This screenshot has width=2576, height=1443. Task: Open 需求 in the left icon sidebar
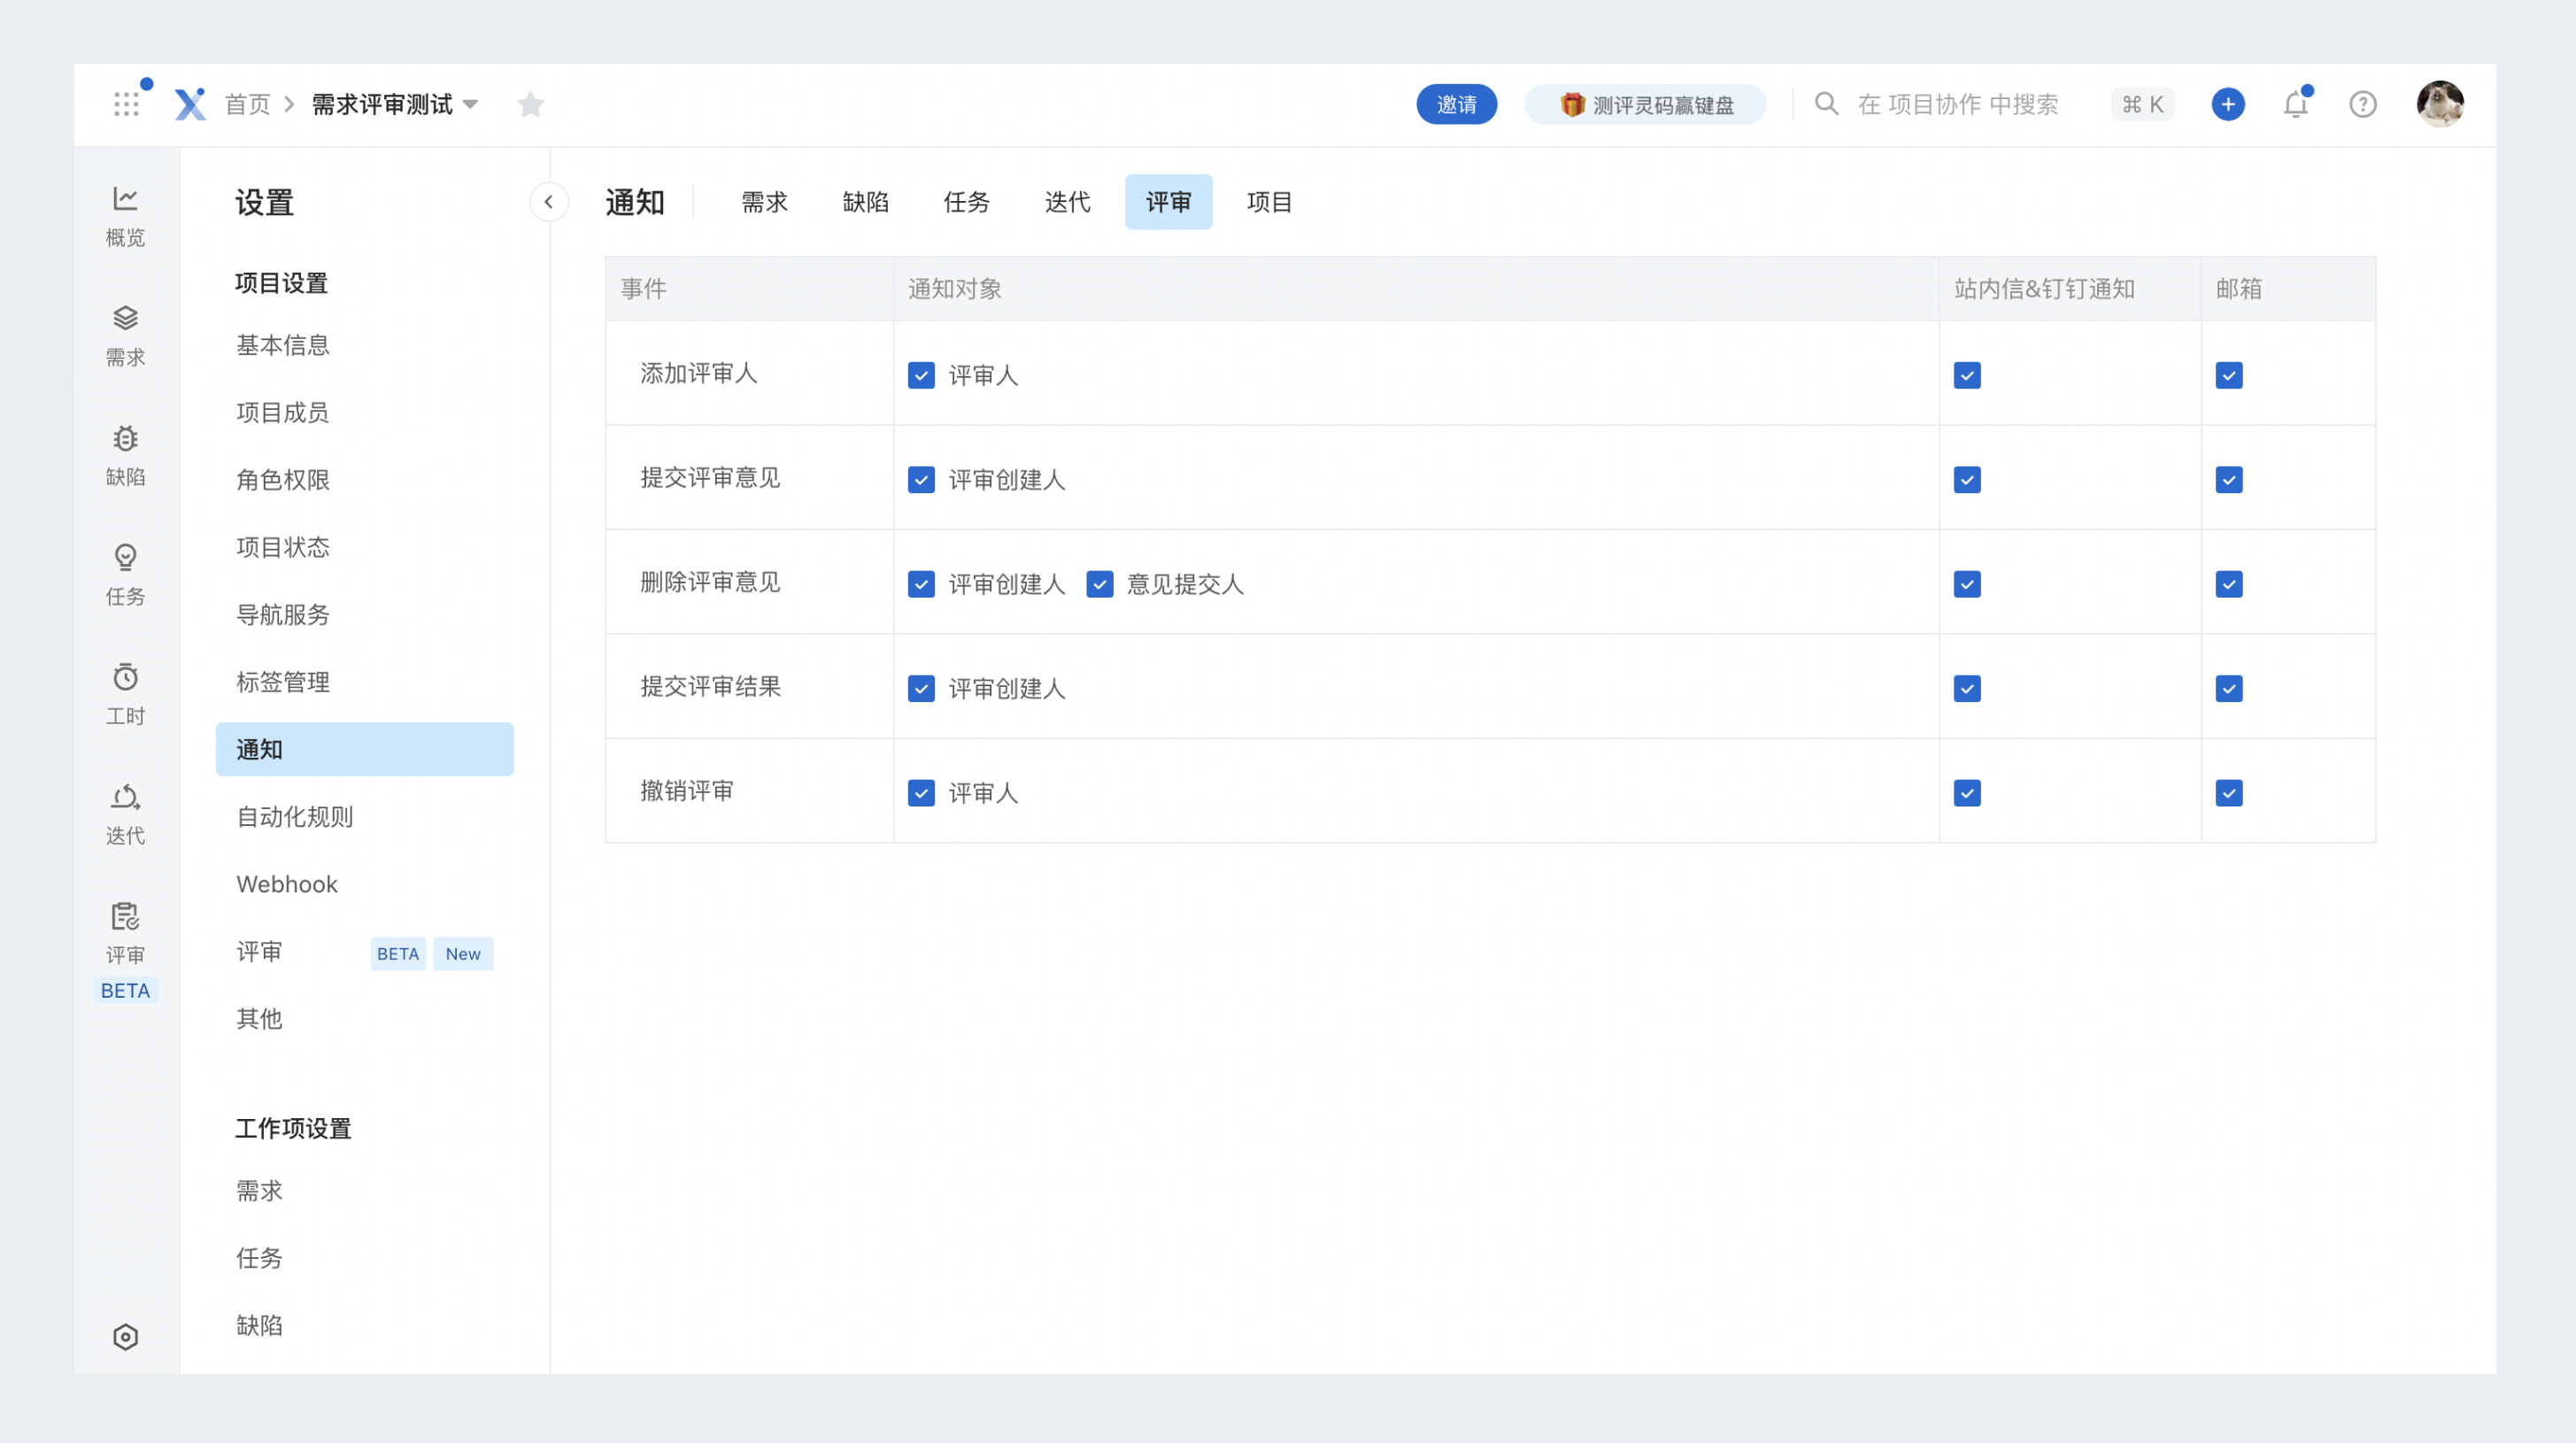[125, 336]
